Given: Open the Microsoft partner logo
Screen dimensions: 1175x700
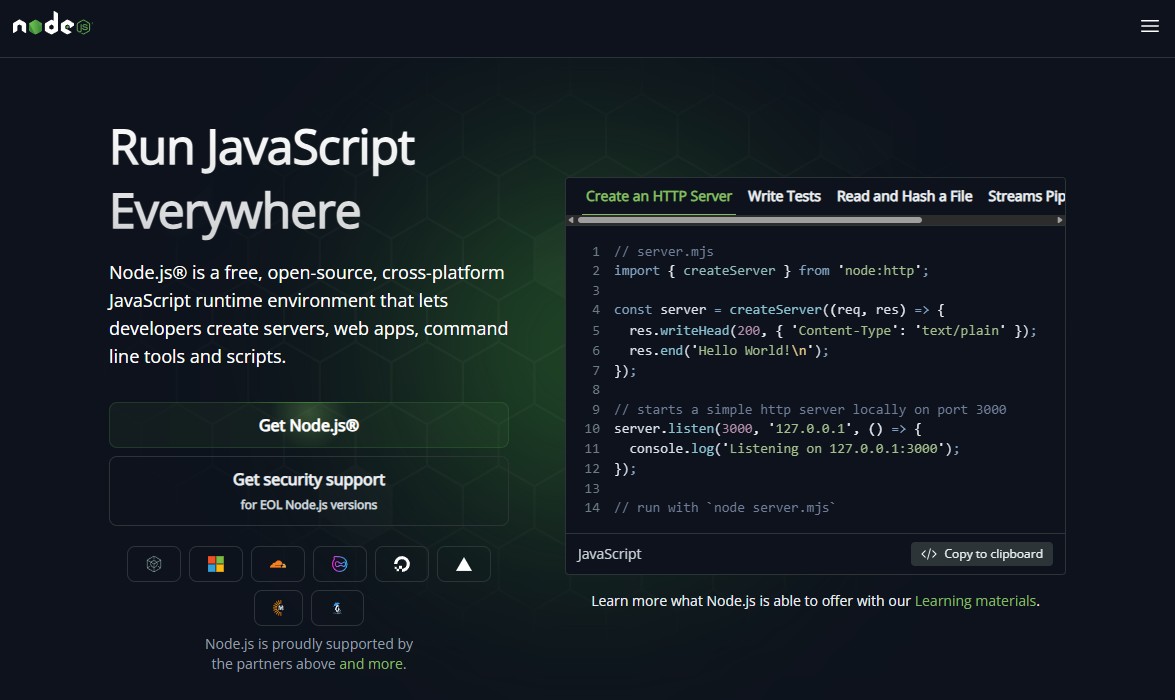Looking at the screenshot, I should tap(216, 564).
